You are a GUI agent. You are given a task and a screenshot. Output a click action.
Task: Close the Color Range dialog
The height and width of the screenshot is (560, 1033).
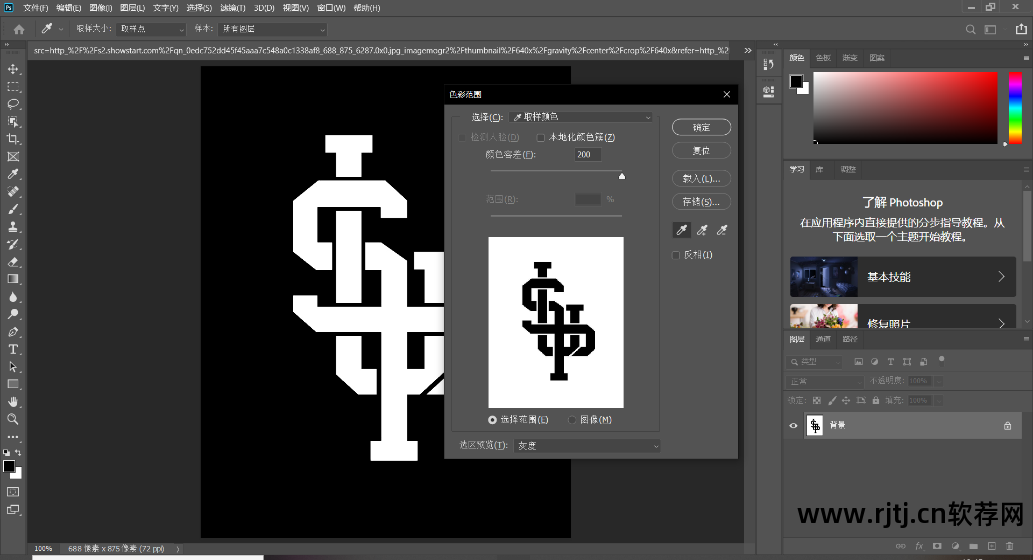pyautogui.click(x=727, y=94)
